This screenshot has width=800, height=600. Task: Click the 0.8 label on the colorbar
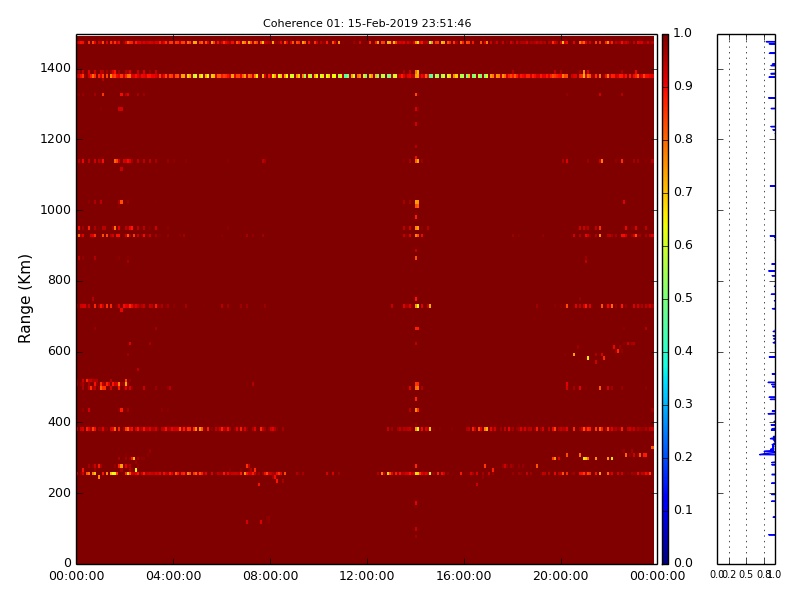[x=683, y=139]
